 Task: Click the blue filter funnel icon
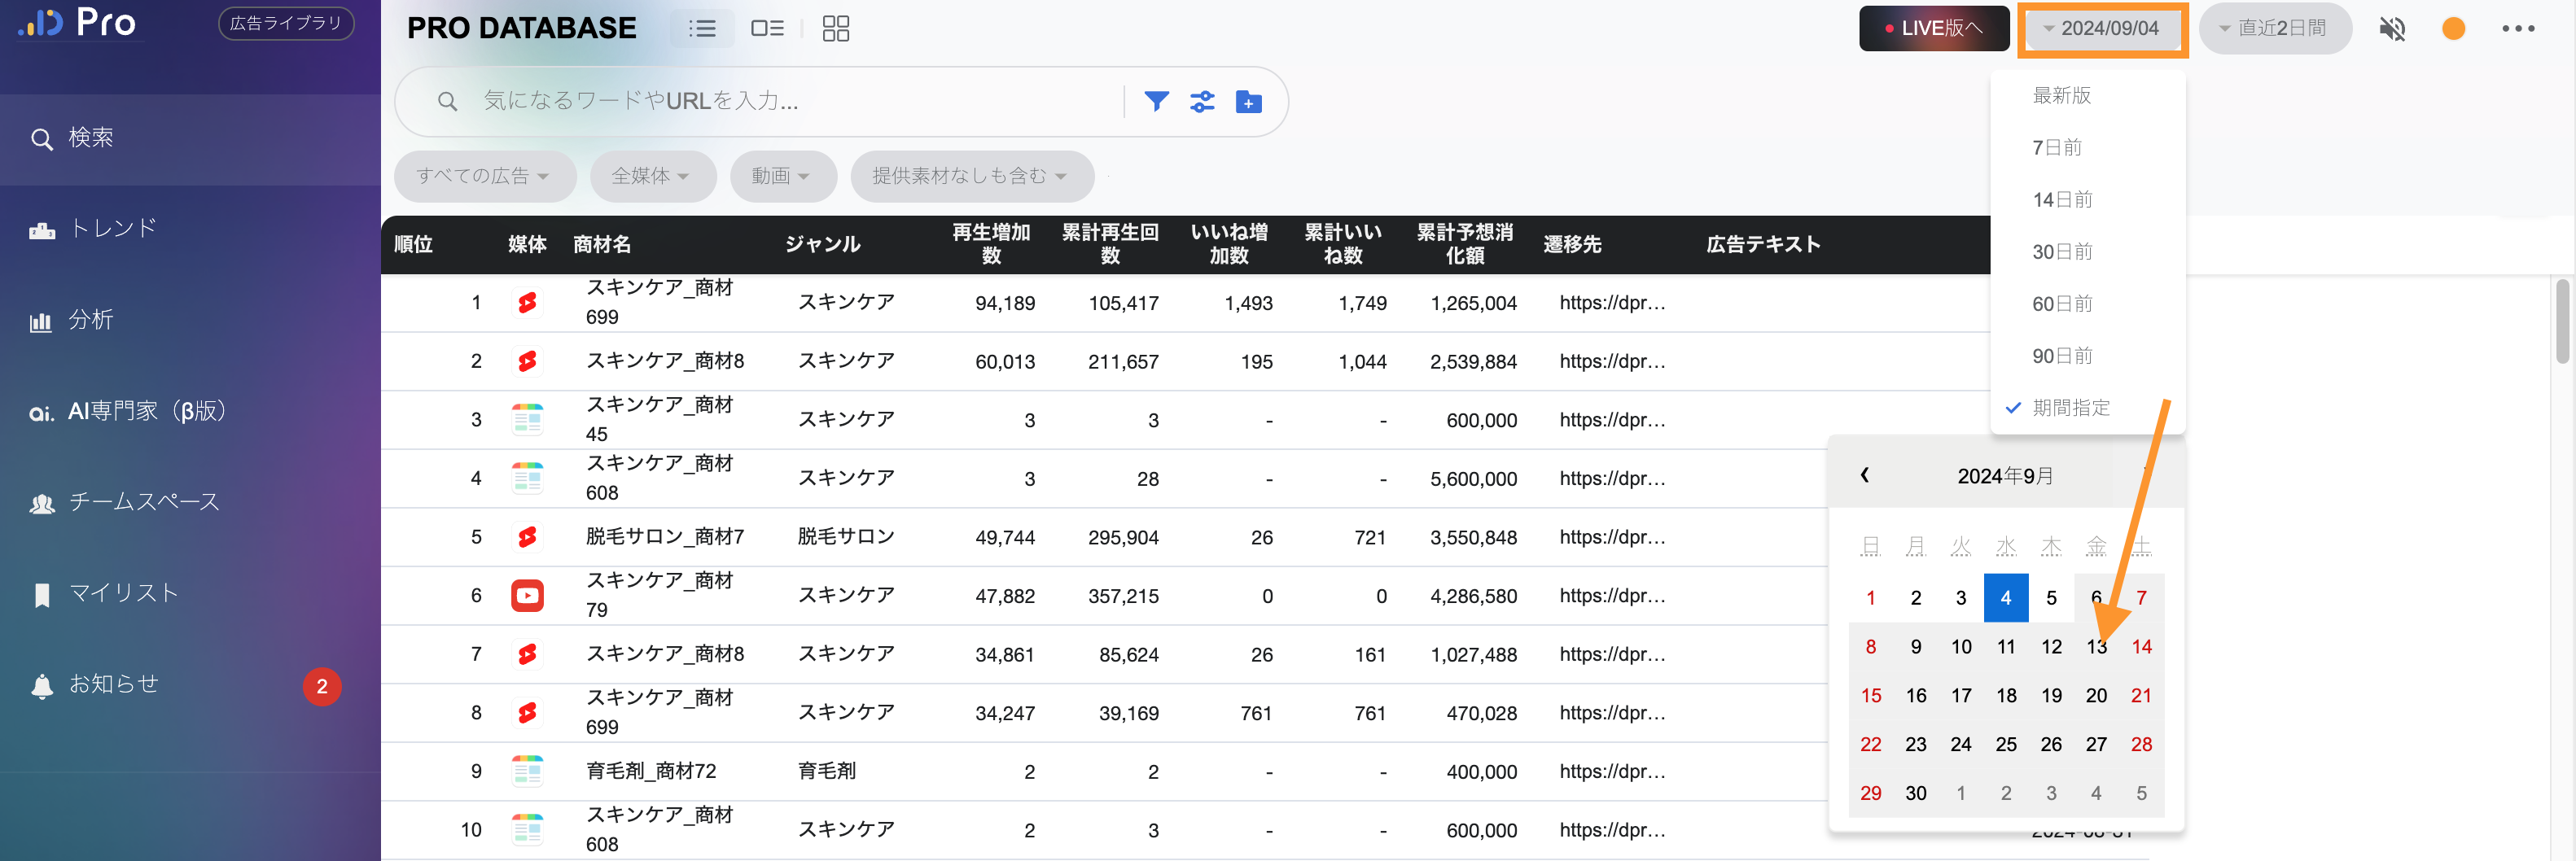click(x=1156, y=101)
